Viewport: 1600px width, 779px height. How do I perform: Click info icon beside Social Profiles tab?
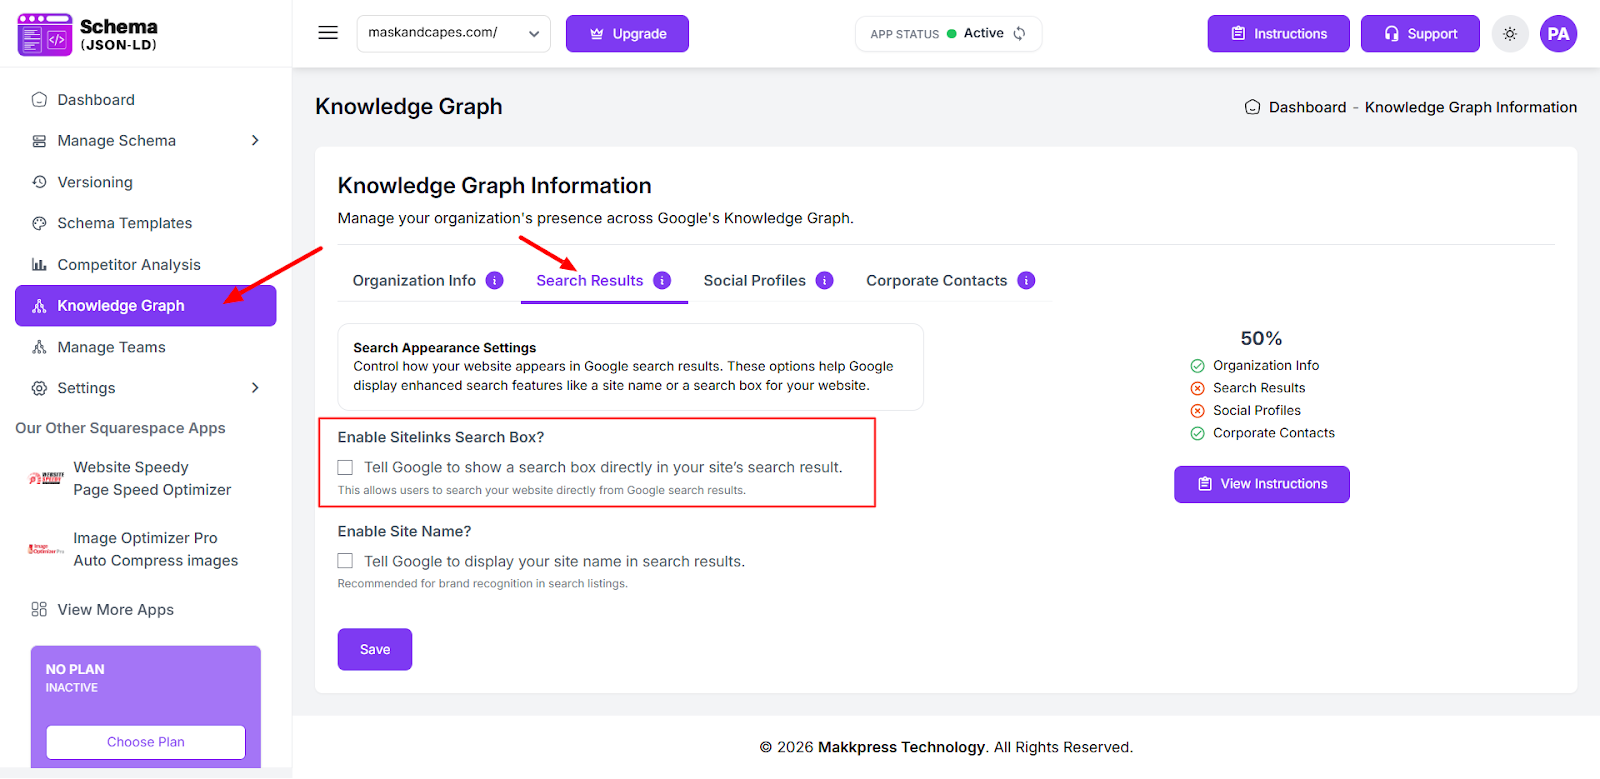824,281
